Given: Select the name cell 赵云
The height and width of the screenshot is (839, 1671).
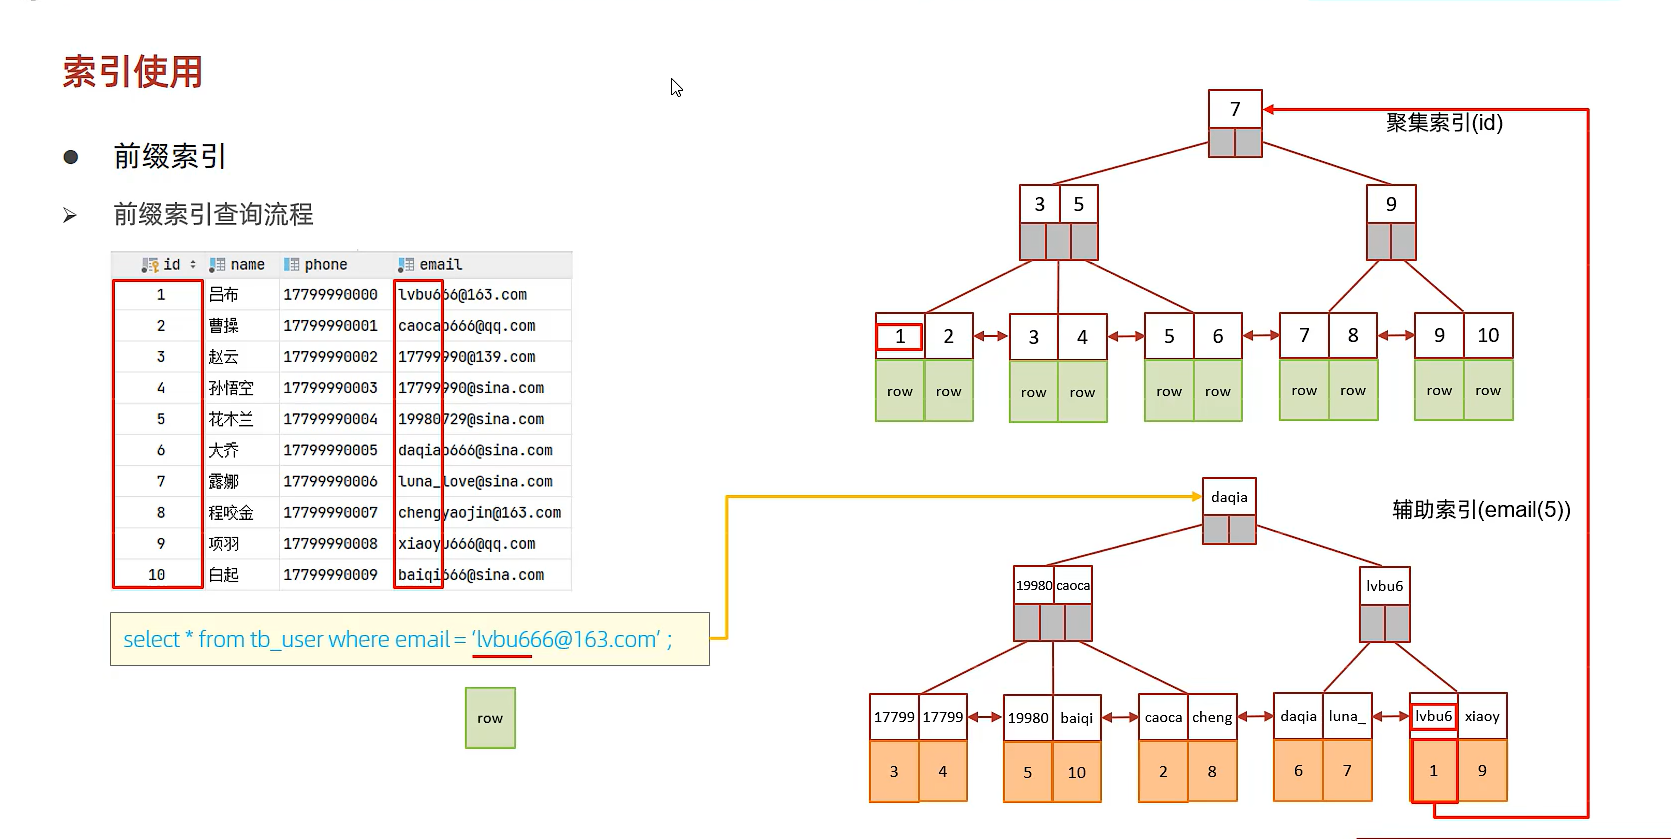Looking at the screenshot, I should click(223, 357).
